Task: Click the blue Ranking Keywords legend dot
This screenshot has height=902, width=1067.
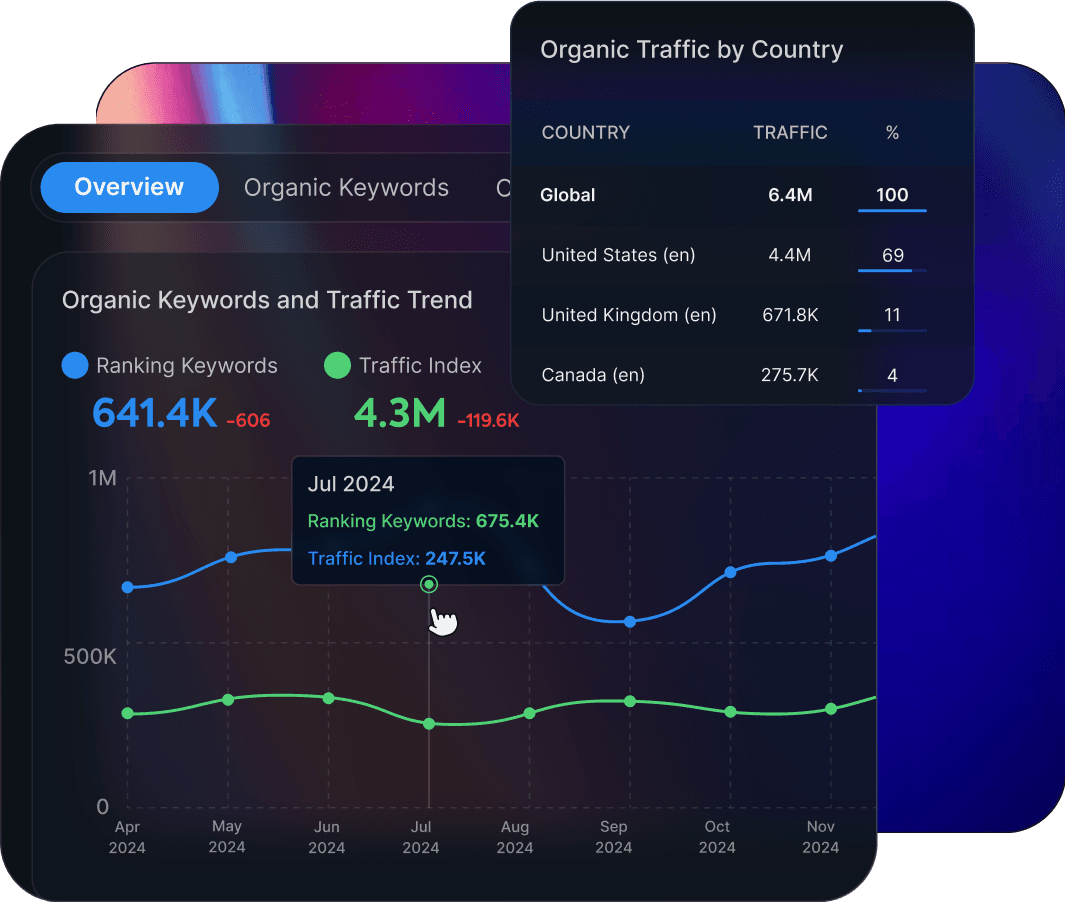Action: [75, 365]
